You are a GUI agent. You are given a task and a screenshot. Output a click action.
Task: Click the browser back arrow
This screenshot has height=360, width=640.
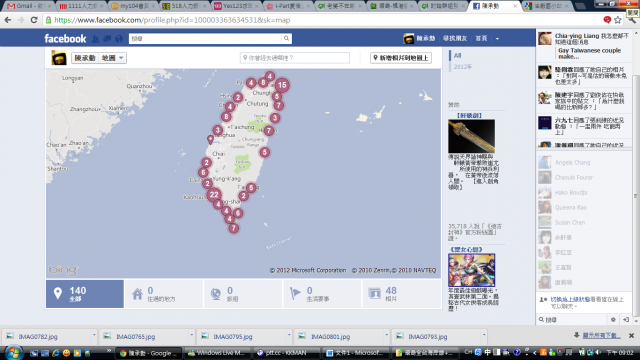click(8, 20)
